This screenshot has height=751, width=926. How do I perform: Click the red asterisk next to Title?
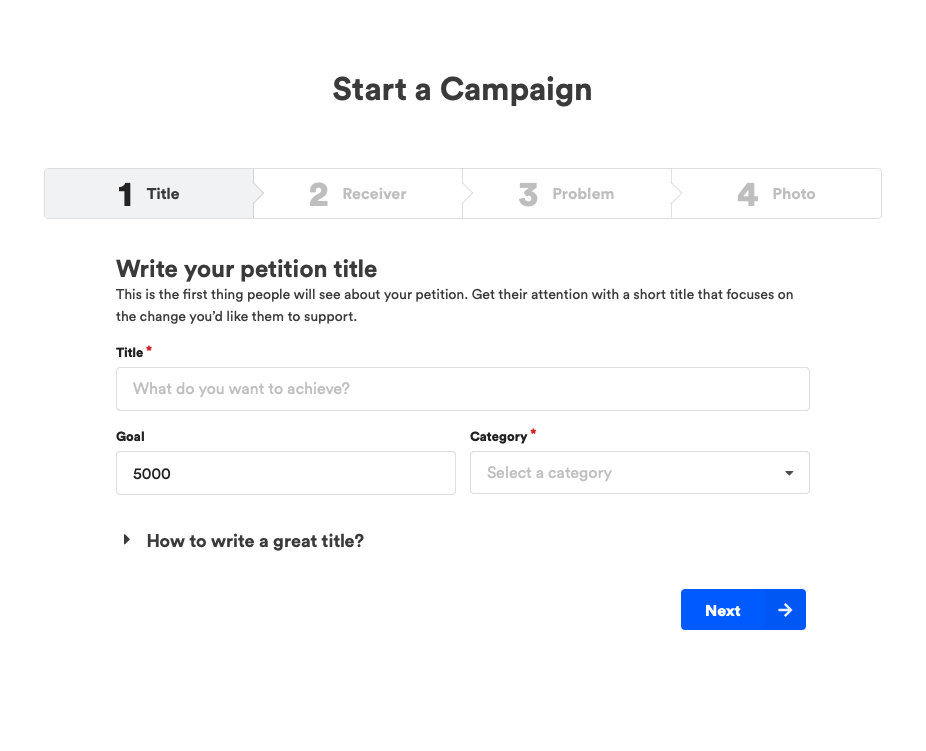coord(147,347)
